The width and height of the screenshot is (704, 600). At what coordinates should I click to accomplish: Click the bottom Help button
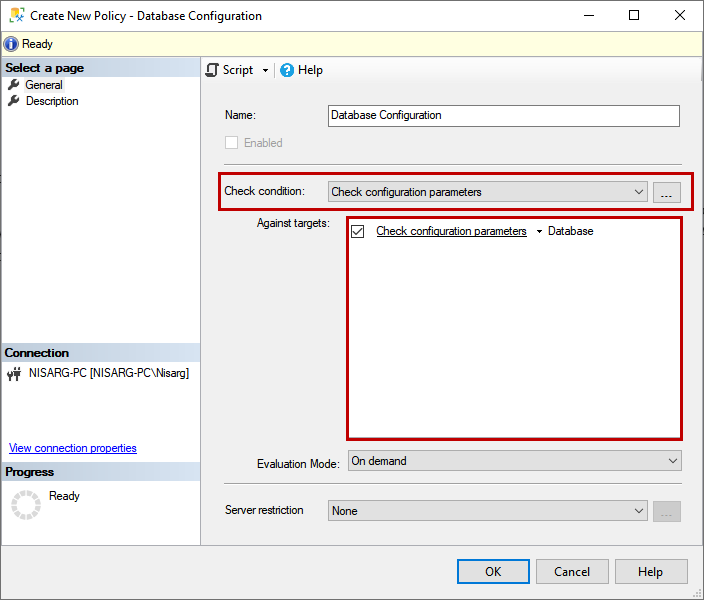coord(651,571)
